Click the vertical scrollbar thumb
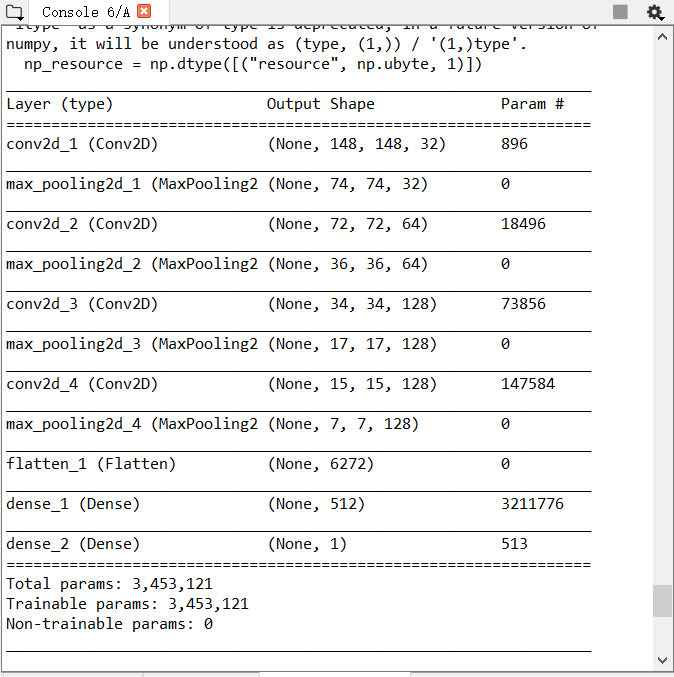This screenshot has width=674, height=677. 662,601
